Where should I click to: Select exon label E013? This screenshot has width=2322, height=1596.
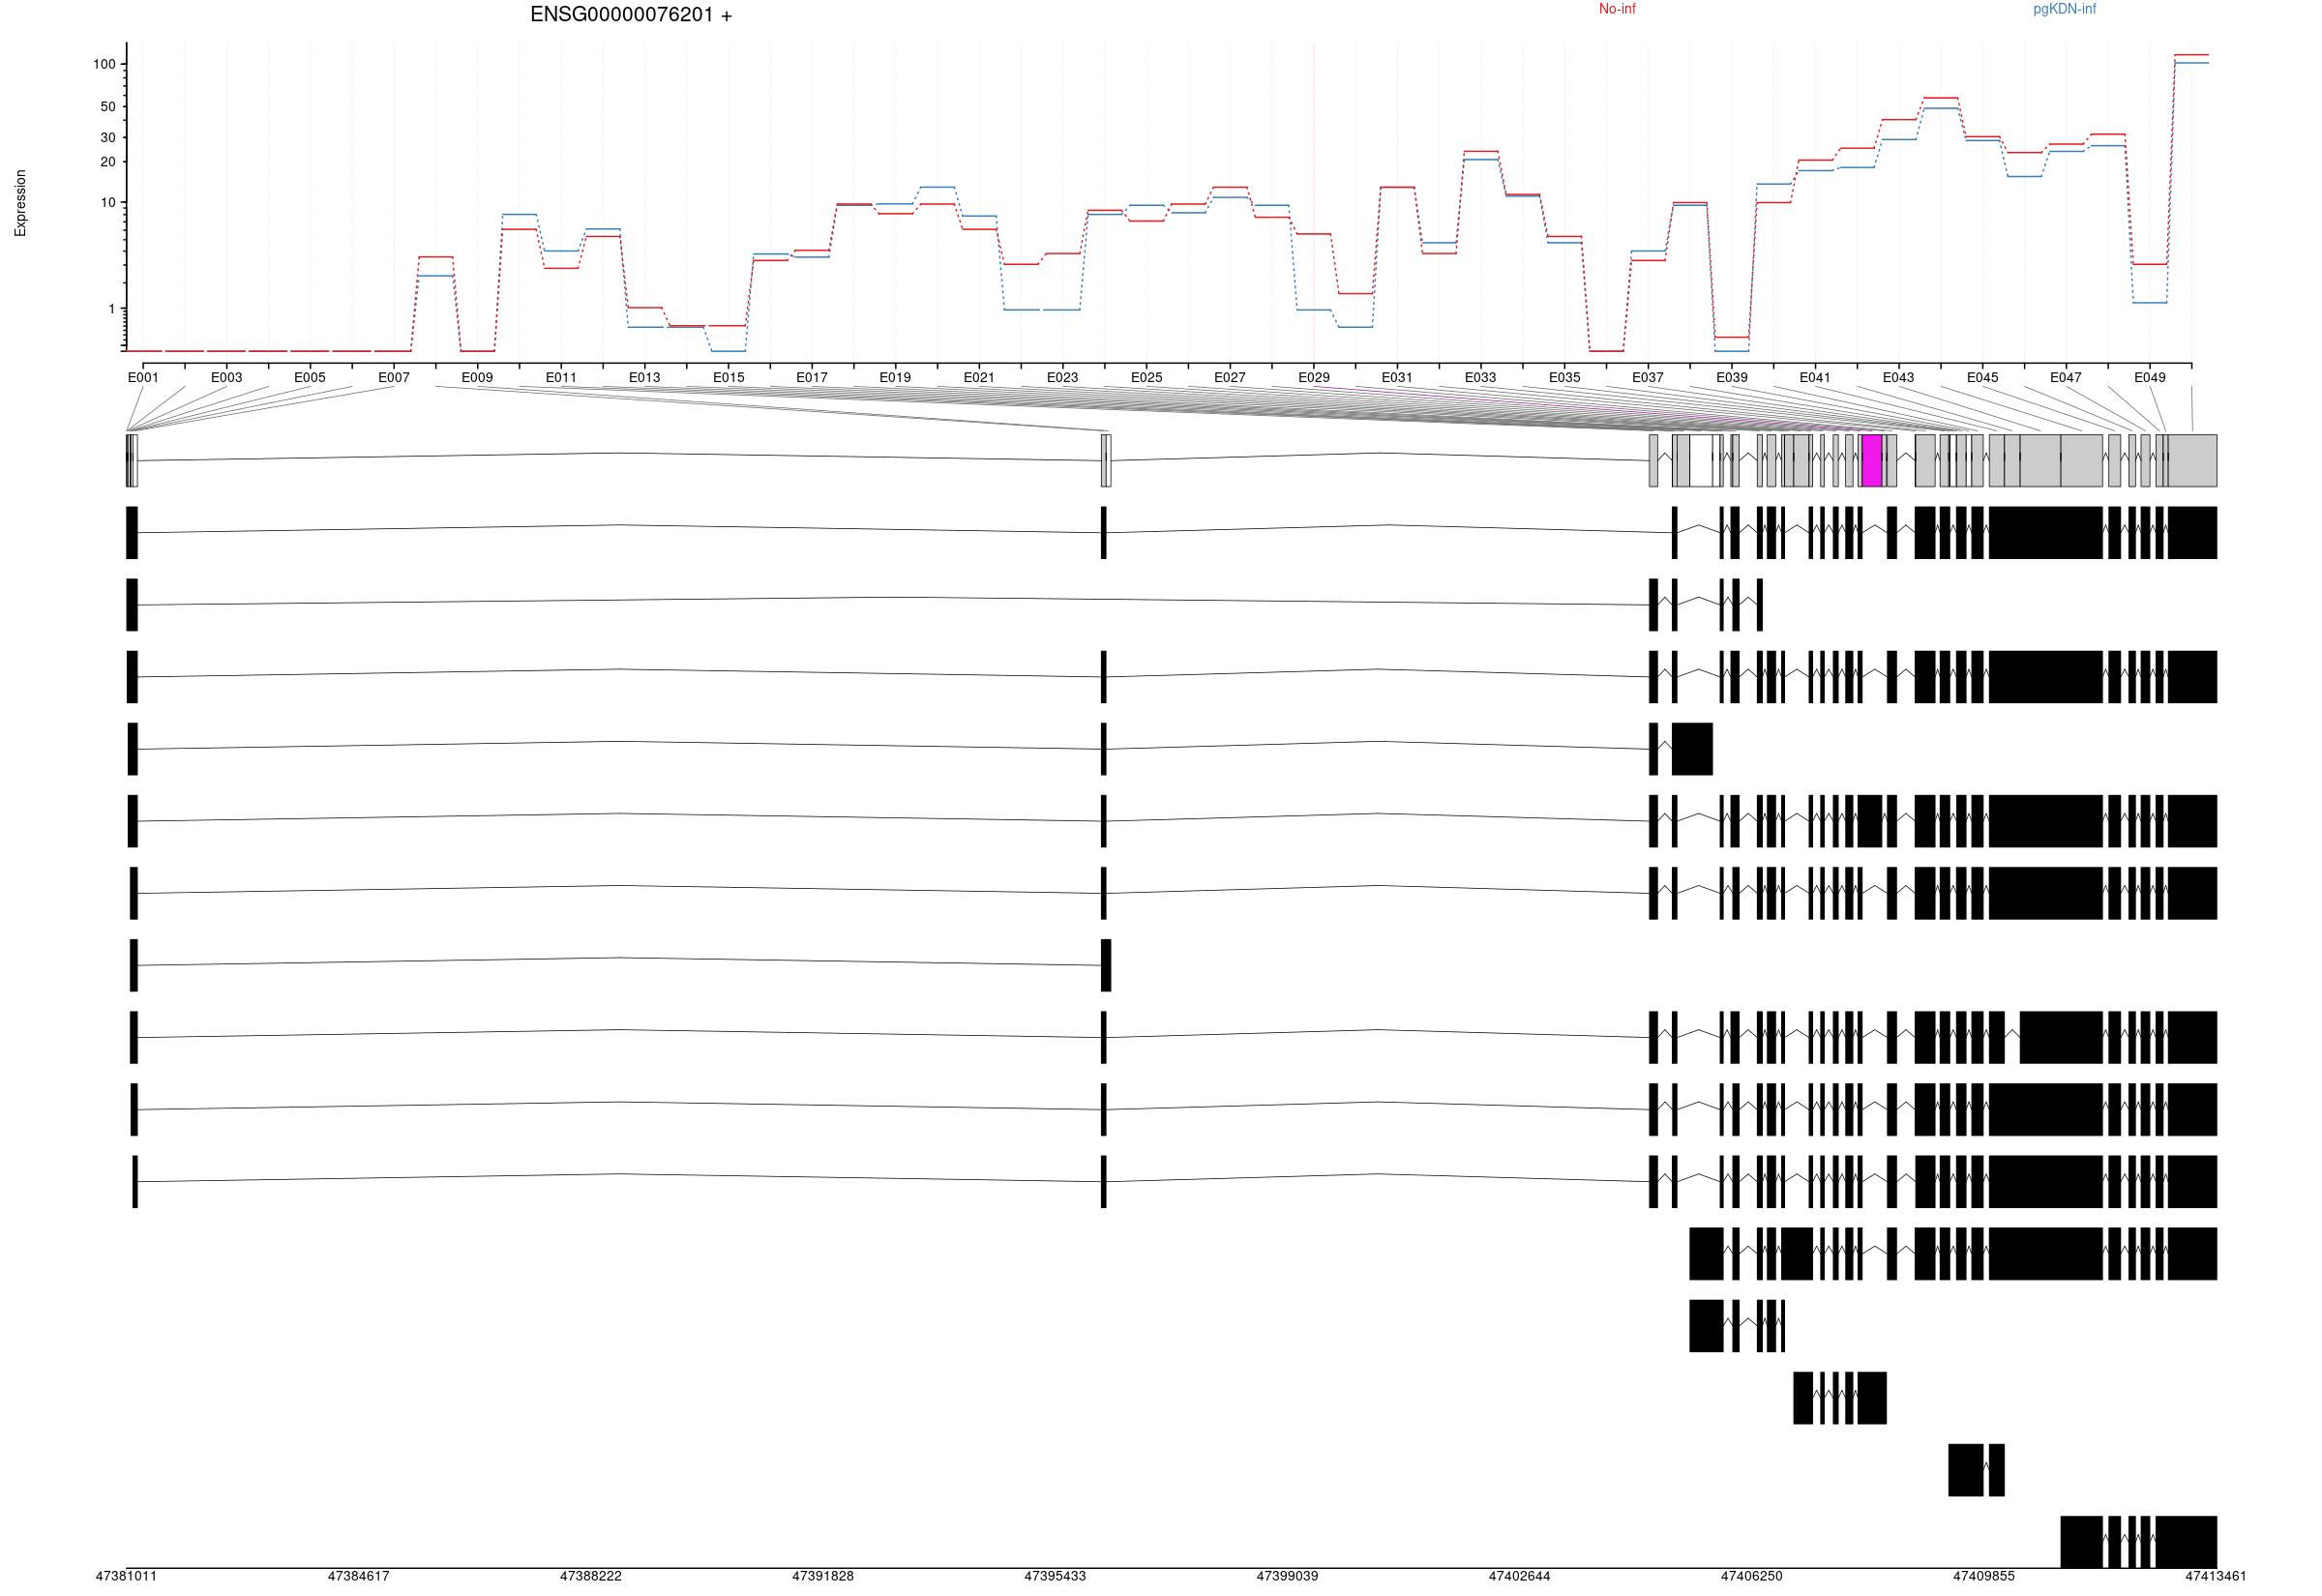[x=645, y=377]
